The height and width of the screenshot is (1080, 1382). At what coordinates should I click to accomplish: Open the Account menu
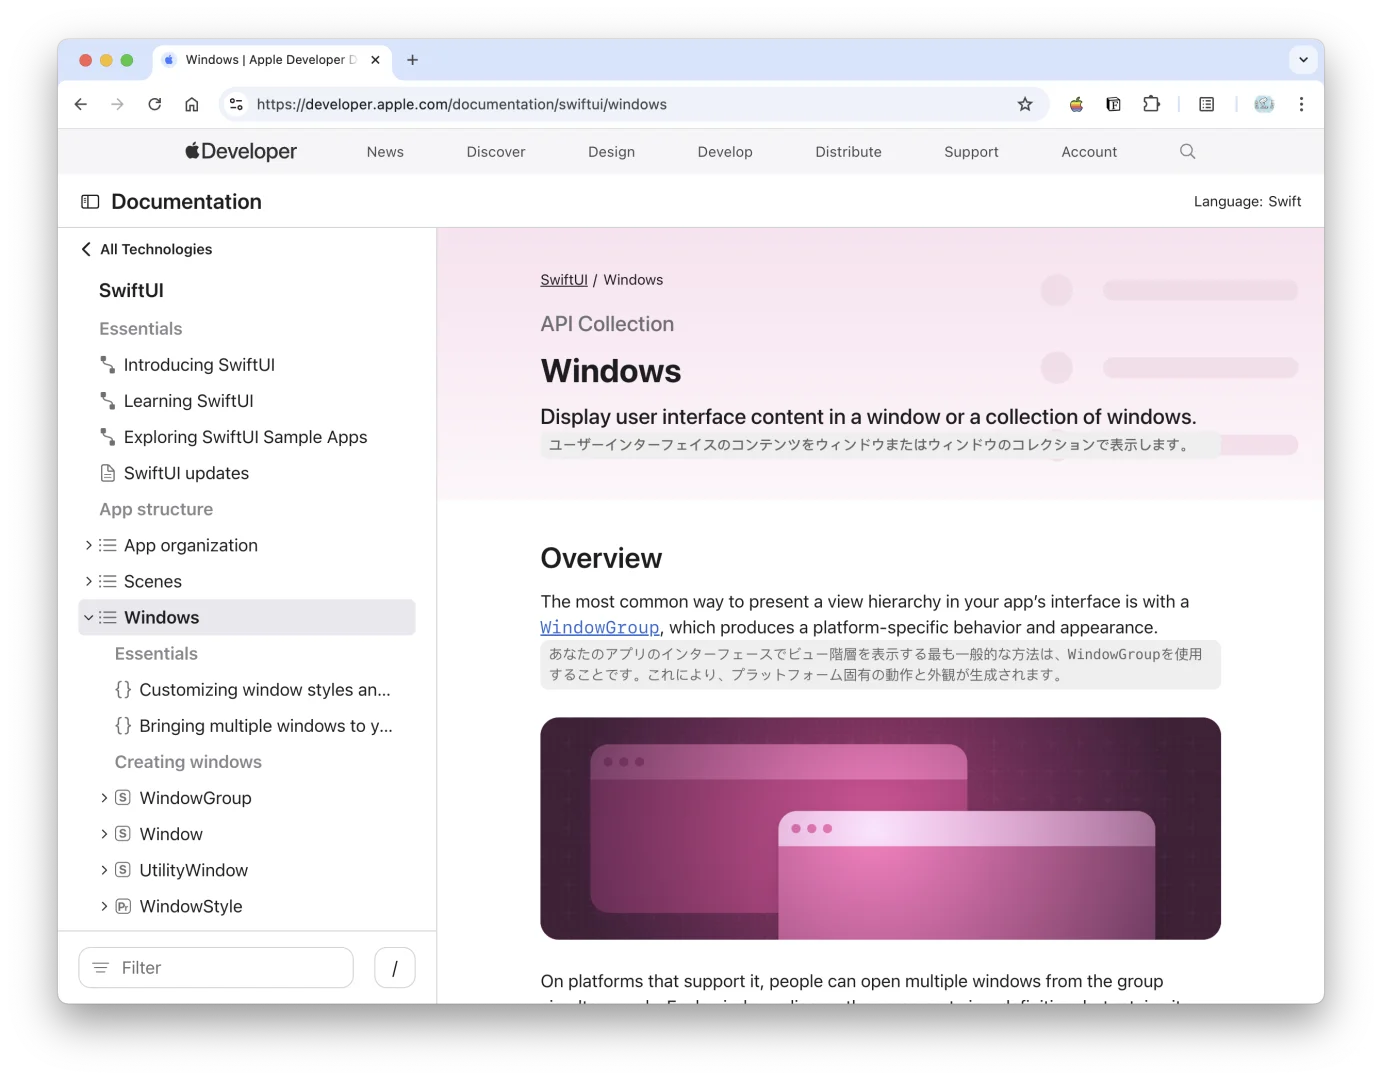click(1089, 152)
